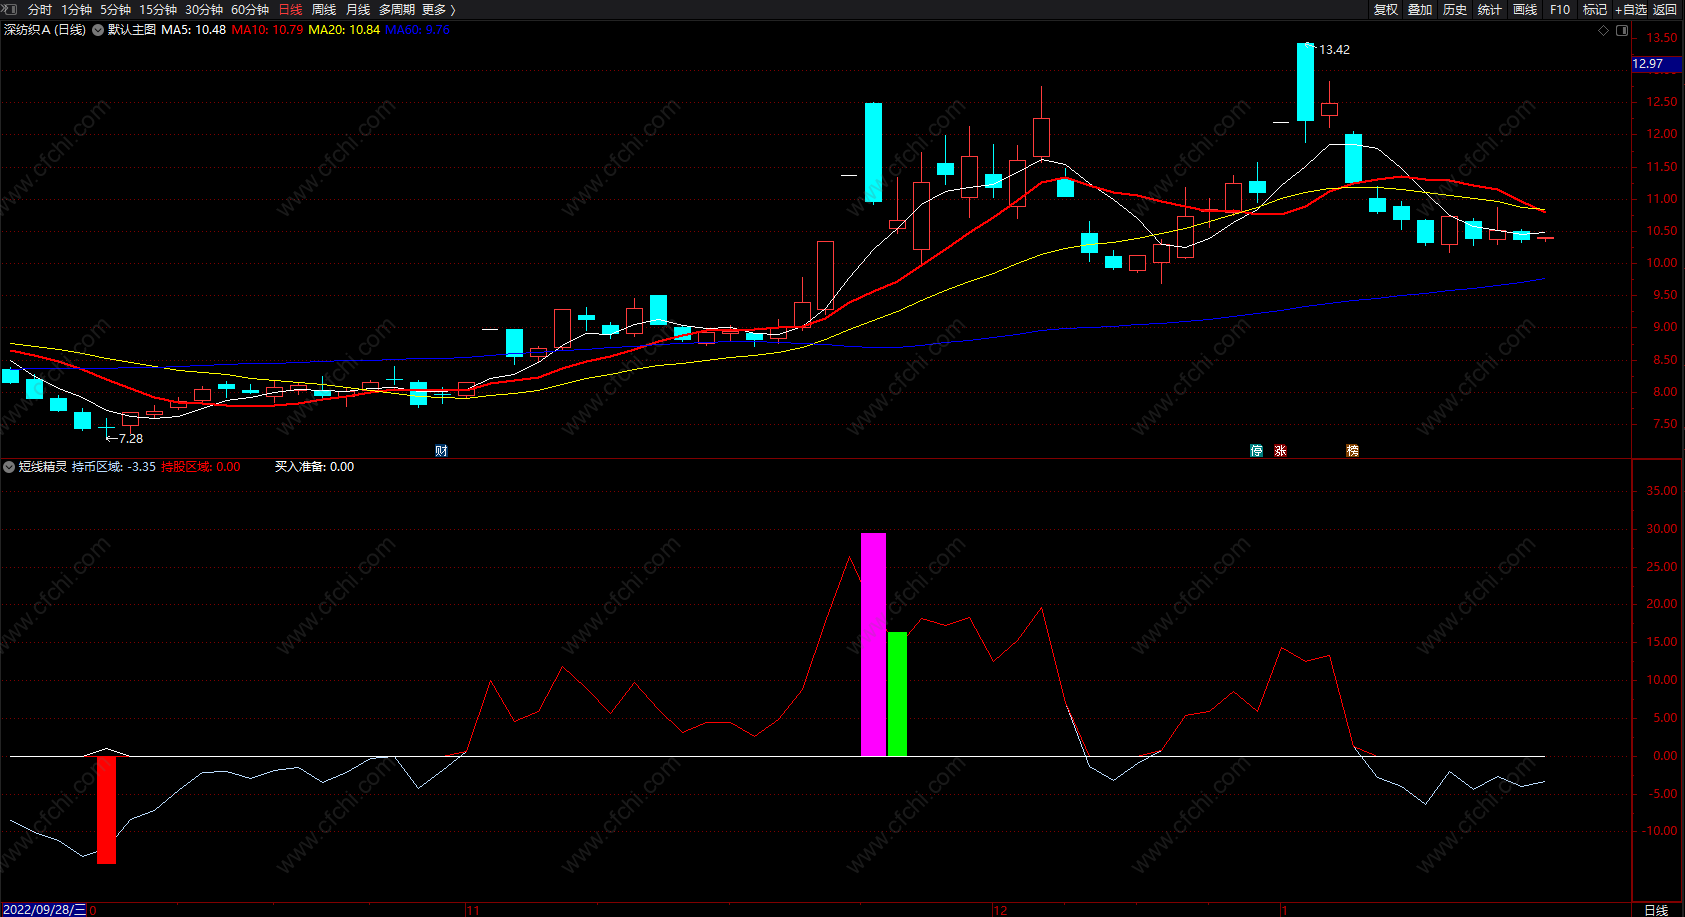Click the MA60 indicator label
The image size is (1685, 917).
418,30
